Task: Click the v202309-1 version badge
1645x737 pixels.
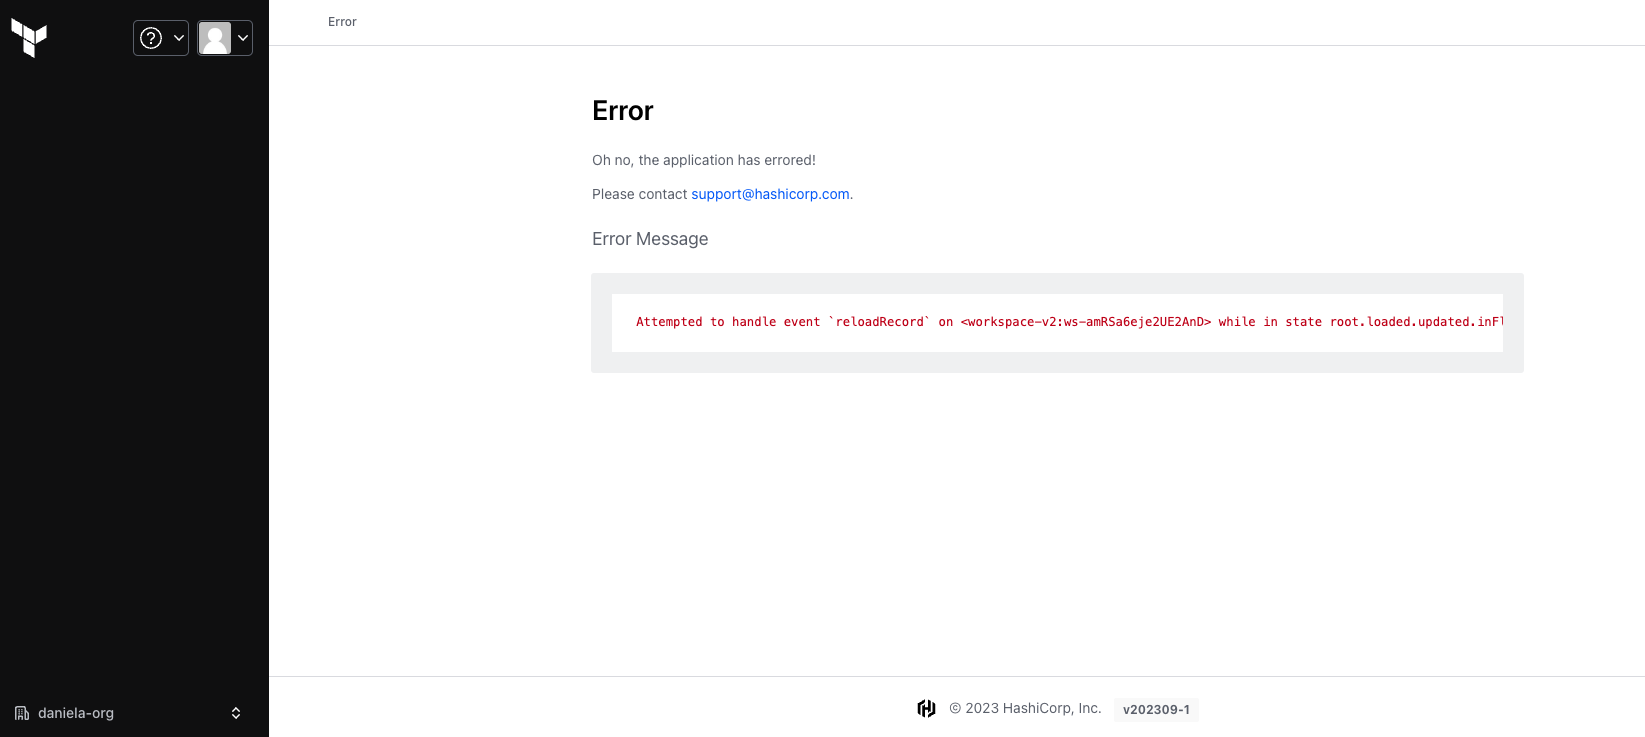Action: click(x=1156, y=709)
